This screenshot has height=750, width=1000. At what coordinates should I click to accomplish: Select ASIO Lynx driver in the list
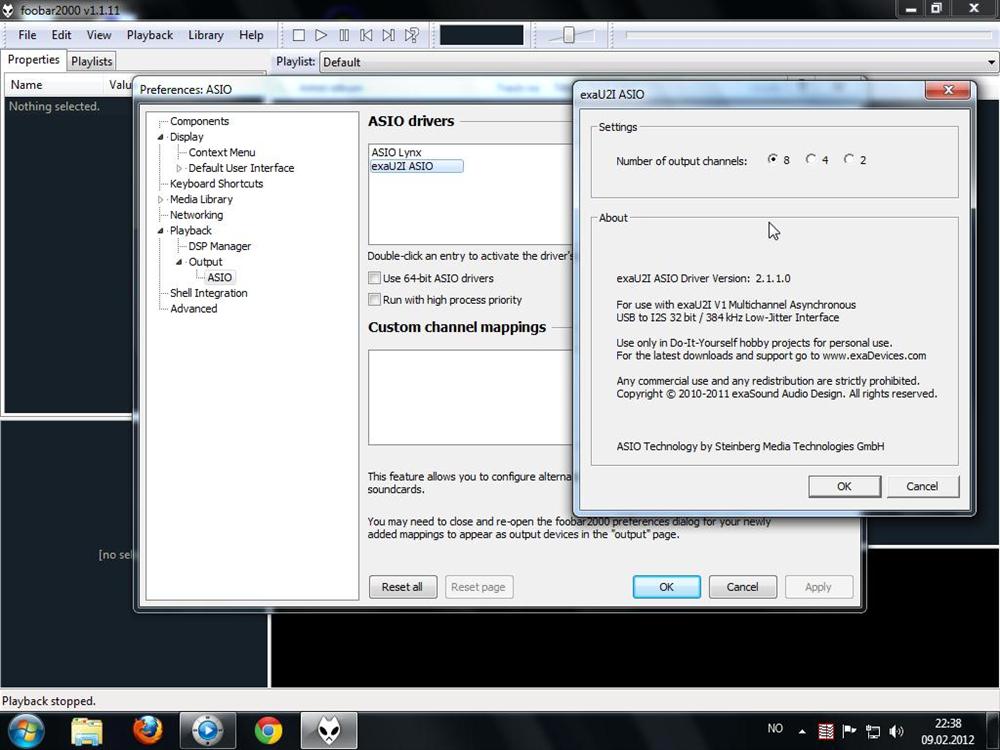(x=397, y=152)
